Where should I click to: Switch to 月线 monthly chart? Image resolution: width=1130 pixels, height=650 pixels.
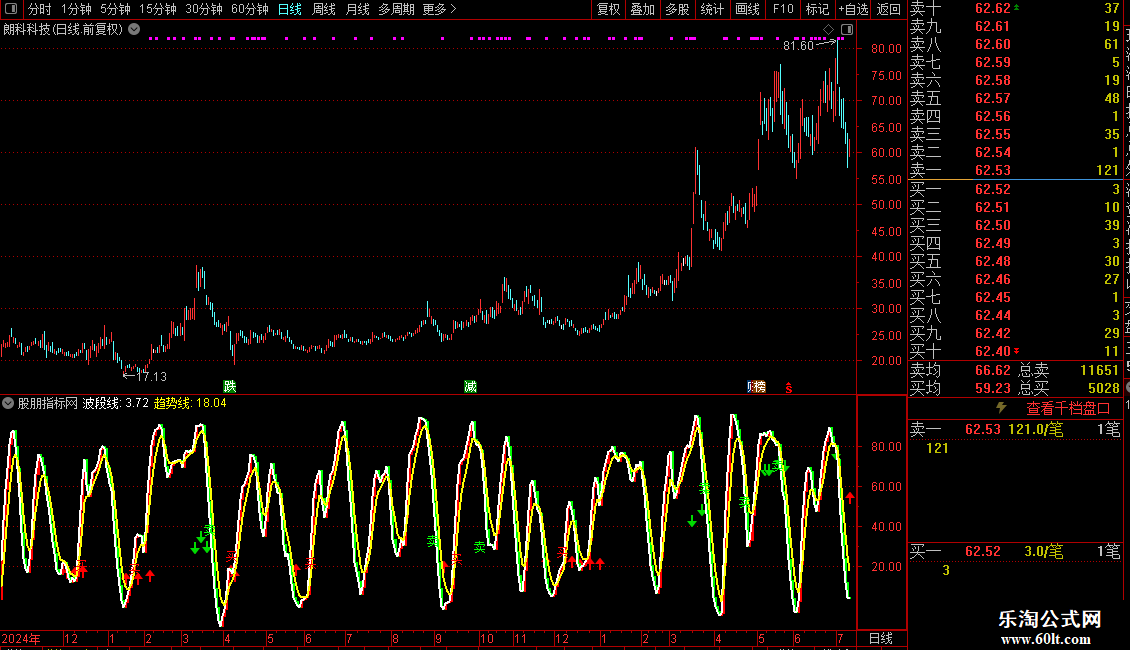tap(357, 9)
